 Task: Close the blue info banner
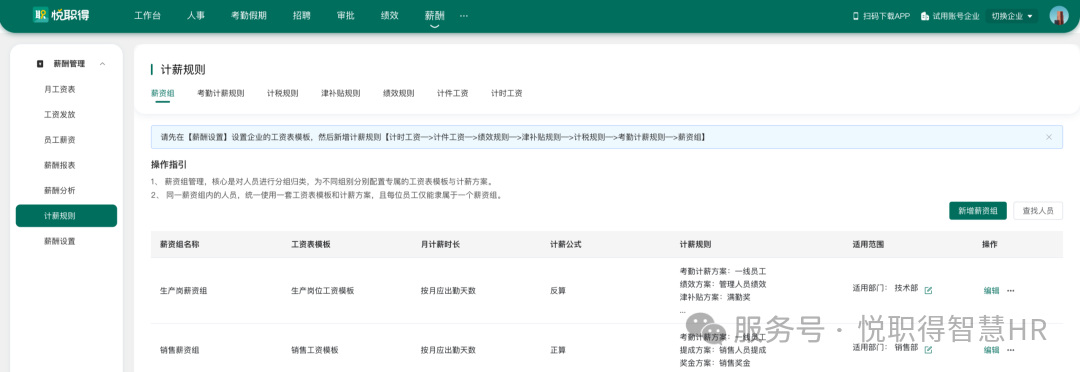click(x=1049, y=137)
